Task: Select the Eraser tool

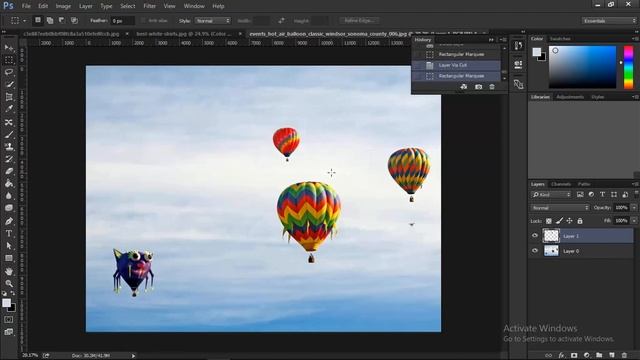Action: 9,171
